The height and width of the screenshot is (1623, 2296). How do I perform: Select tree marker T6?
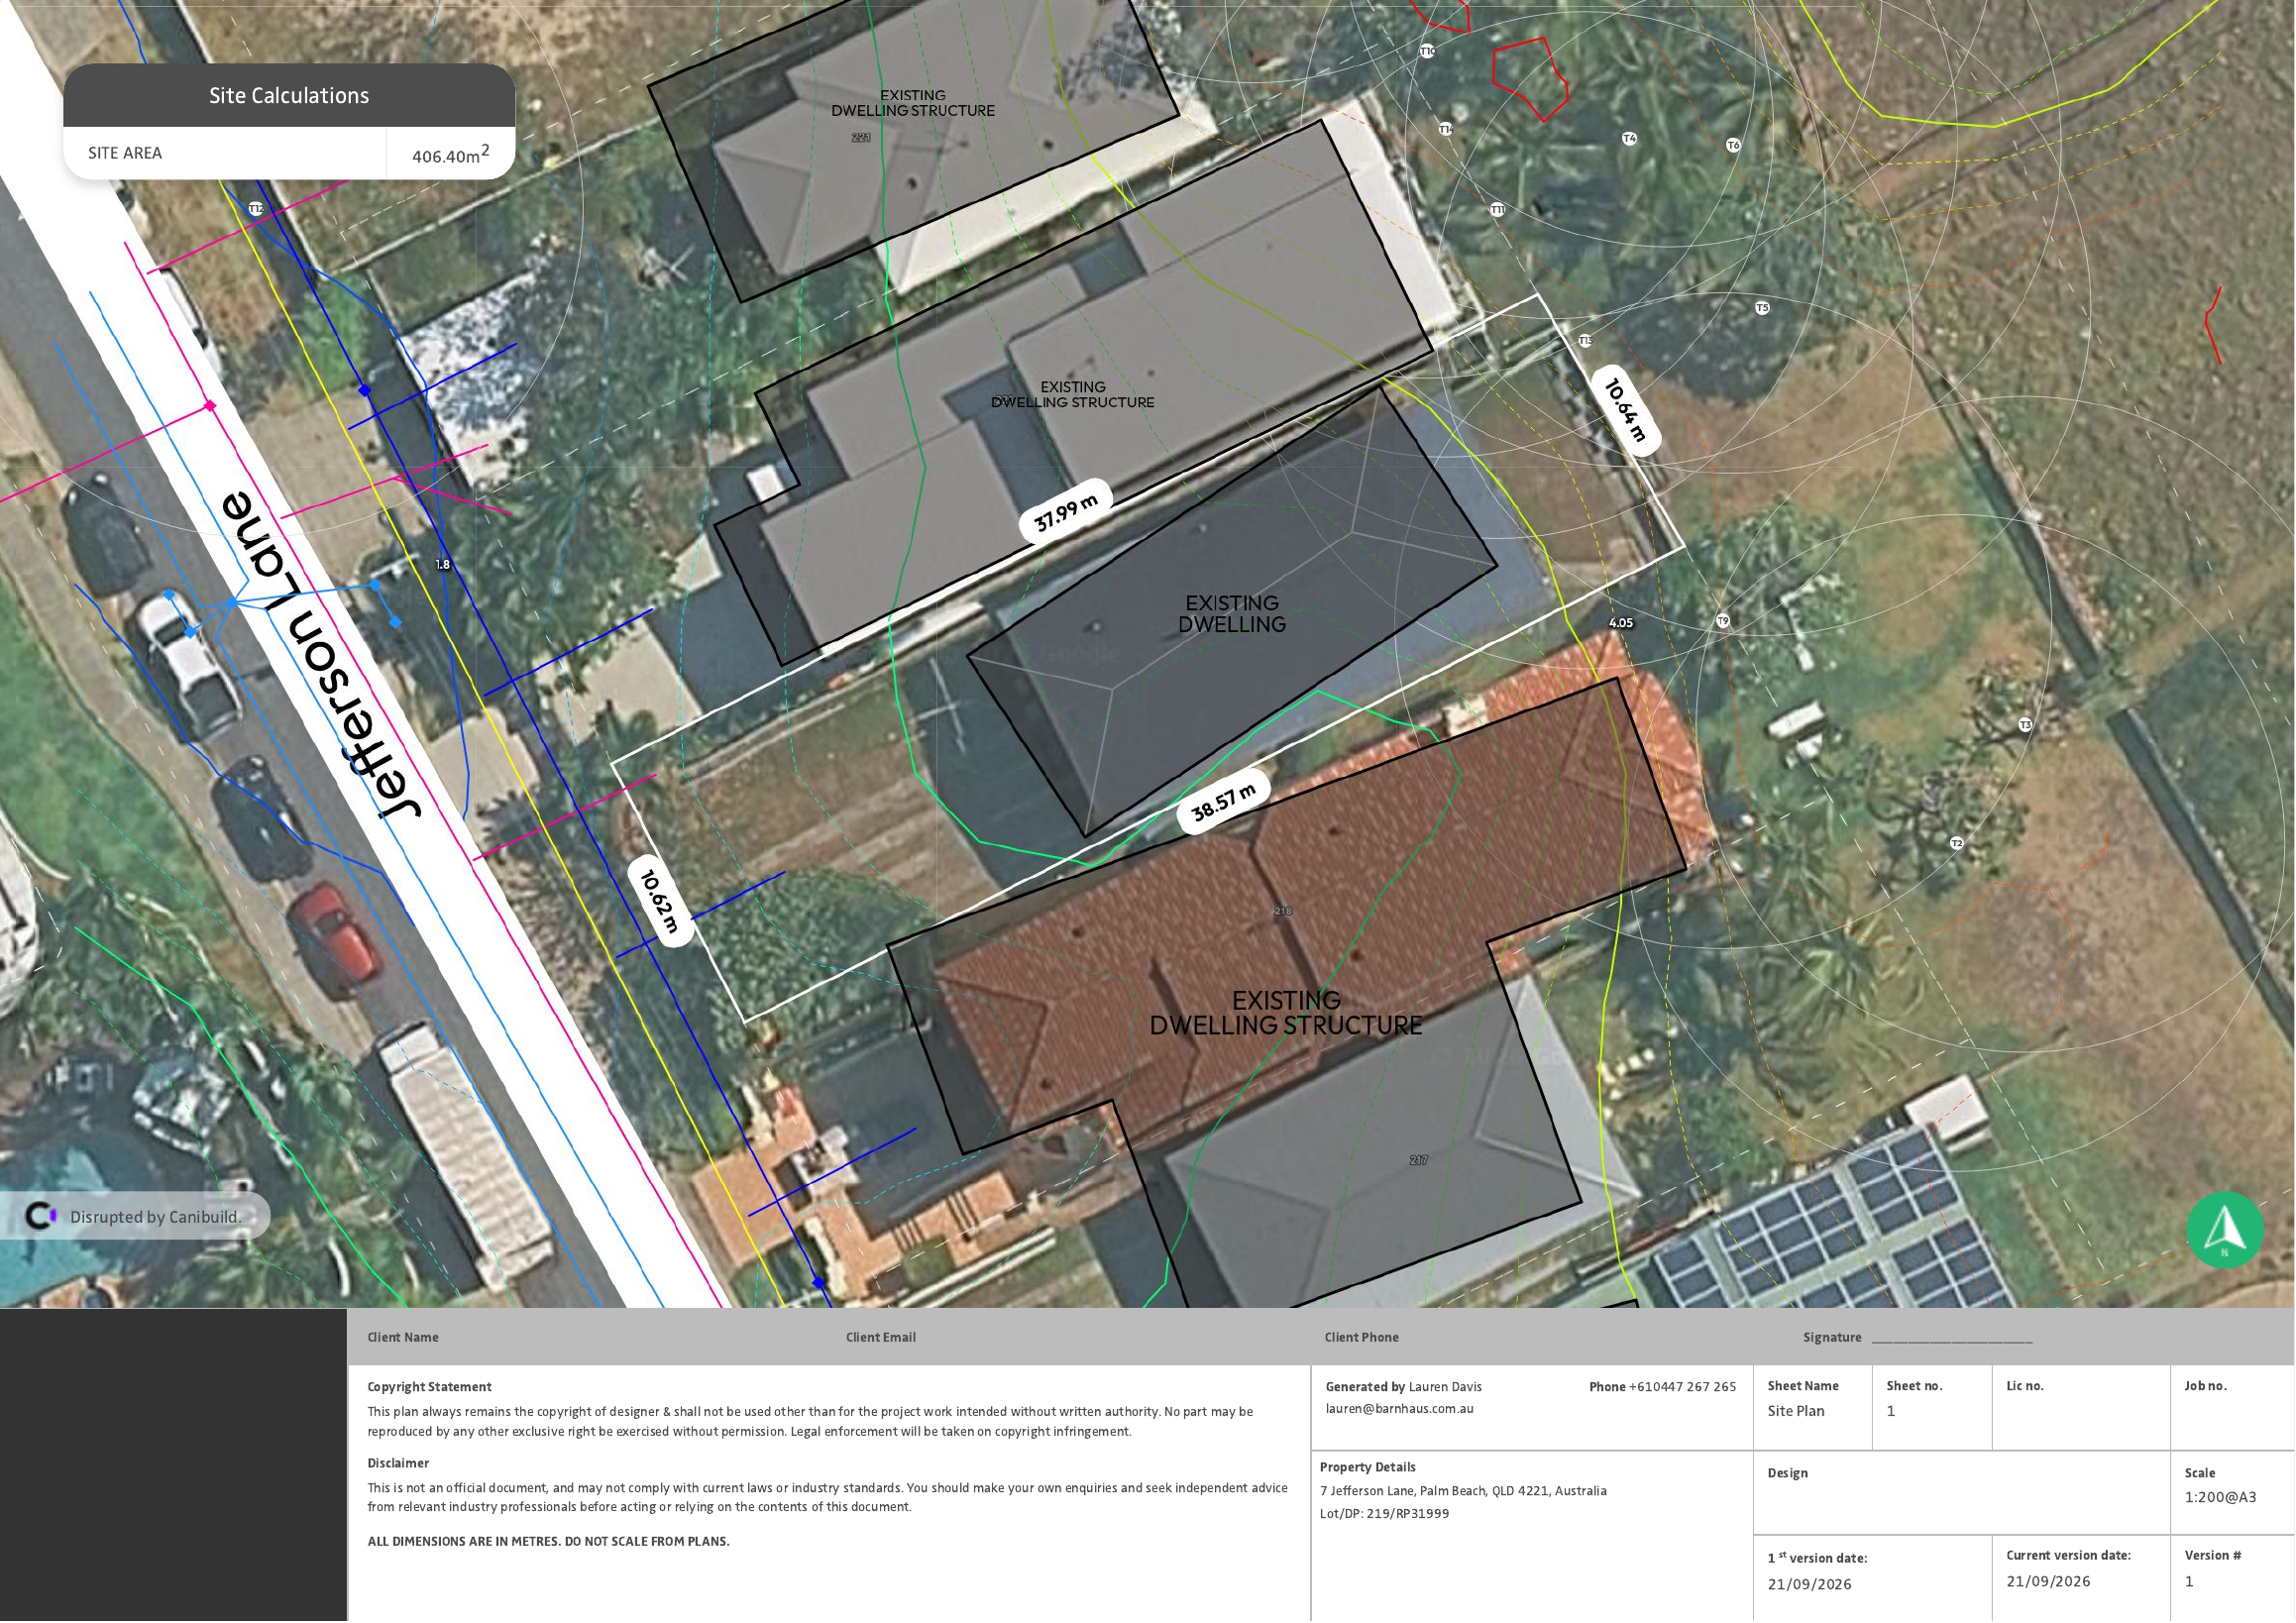click(x=1733, y=145)
